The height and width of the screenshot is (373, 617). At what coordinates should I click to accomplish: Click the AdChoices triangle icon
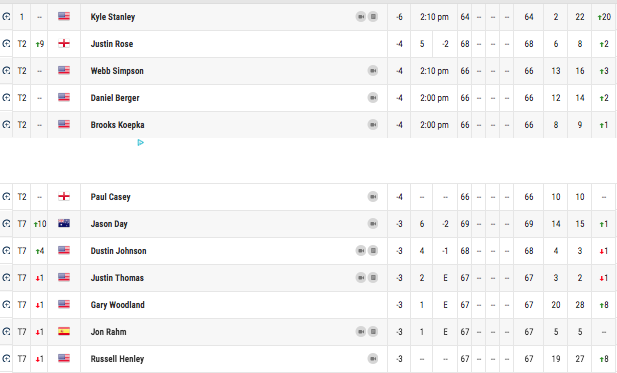(140, 142)
